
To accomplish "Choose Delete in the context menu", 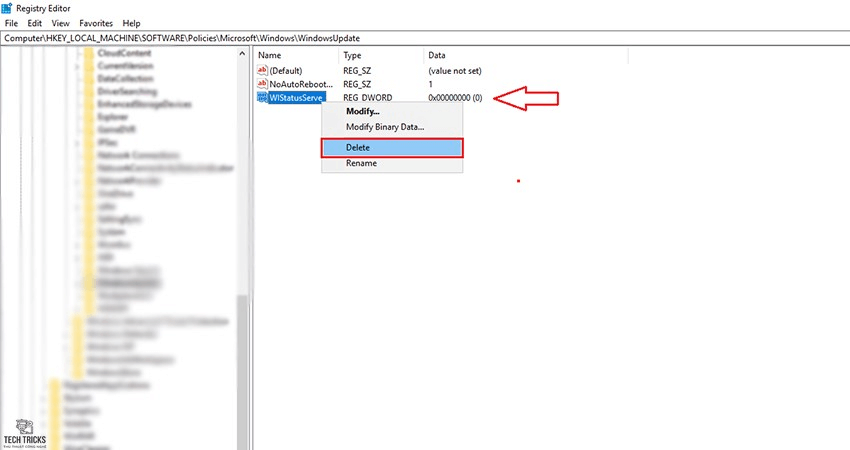I will pos(392,147).
